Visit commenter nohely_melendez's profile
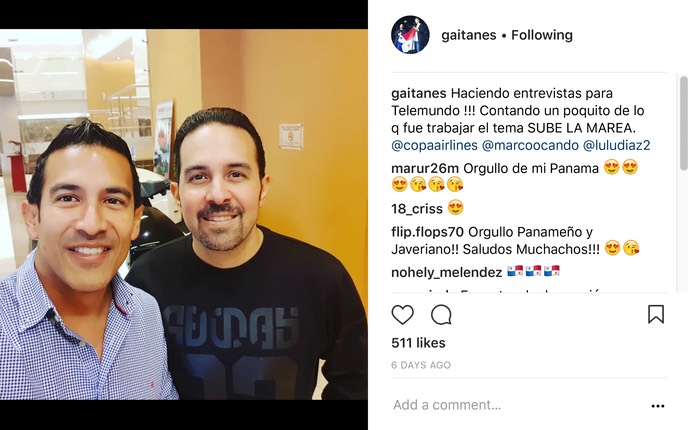The image size is (688, 430). click(447, 272)
